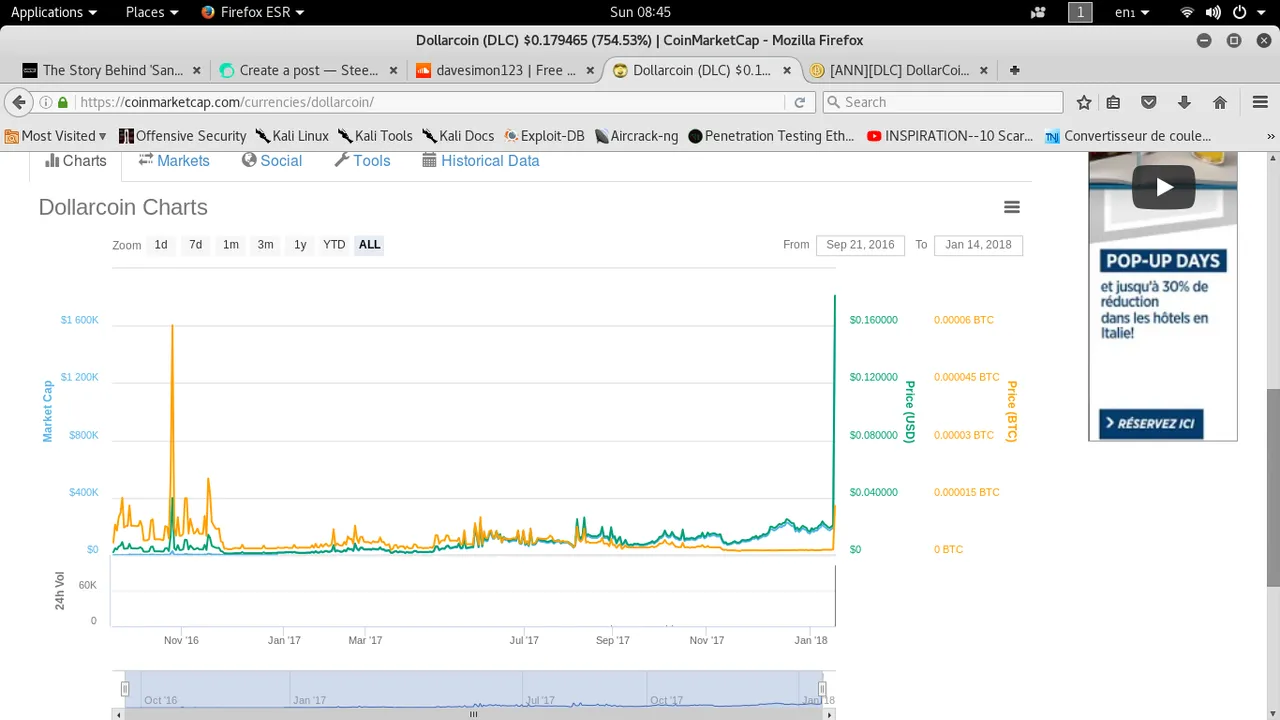Click Firefox back navigation arrow
This screenshot has width=1280, height=720.
coord(19,102)
